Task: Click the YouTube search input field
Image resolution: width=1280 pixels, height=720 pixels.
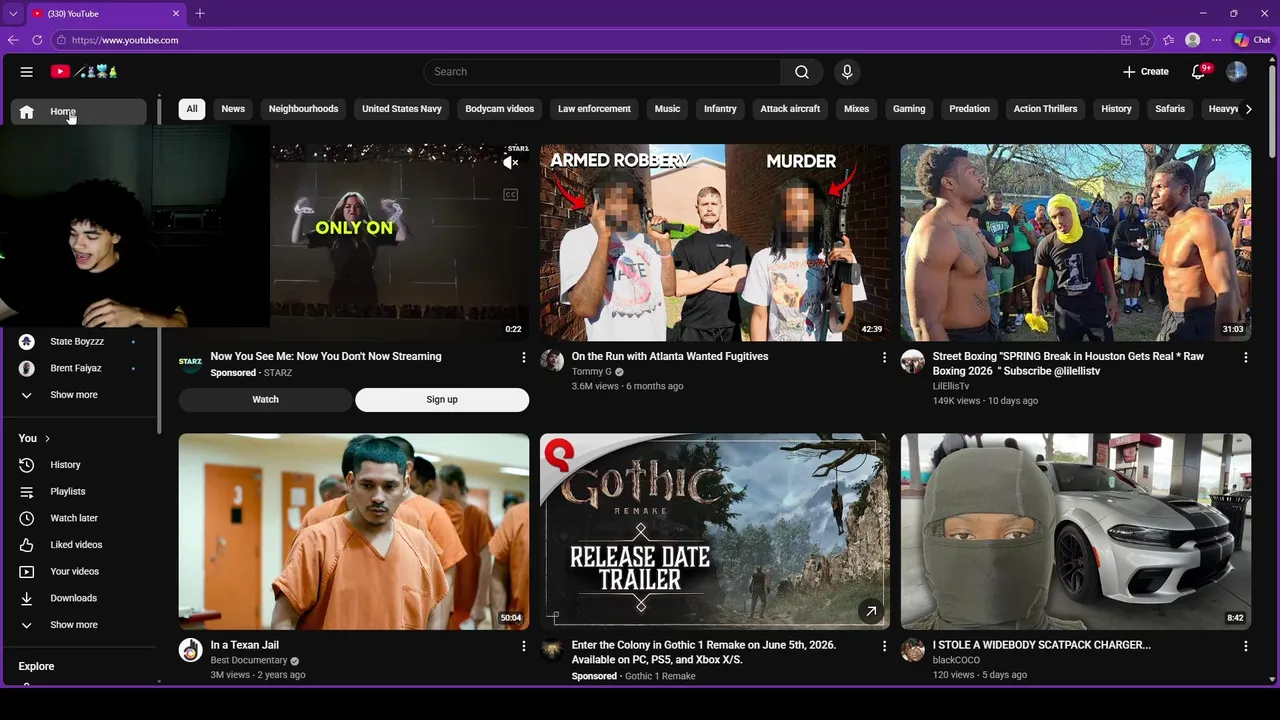Action: tap(602, 72)
